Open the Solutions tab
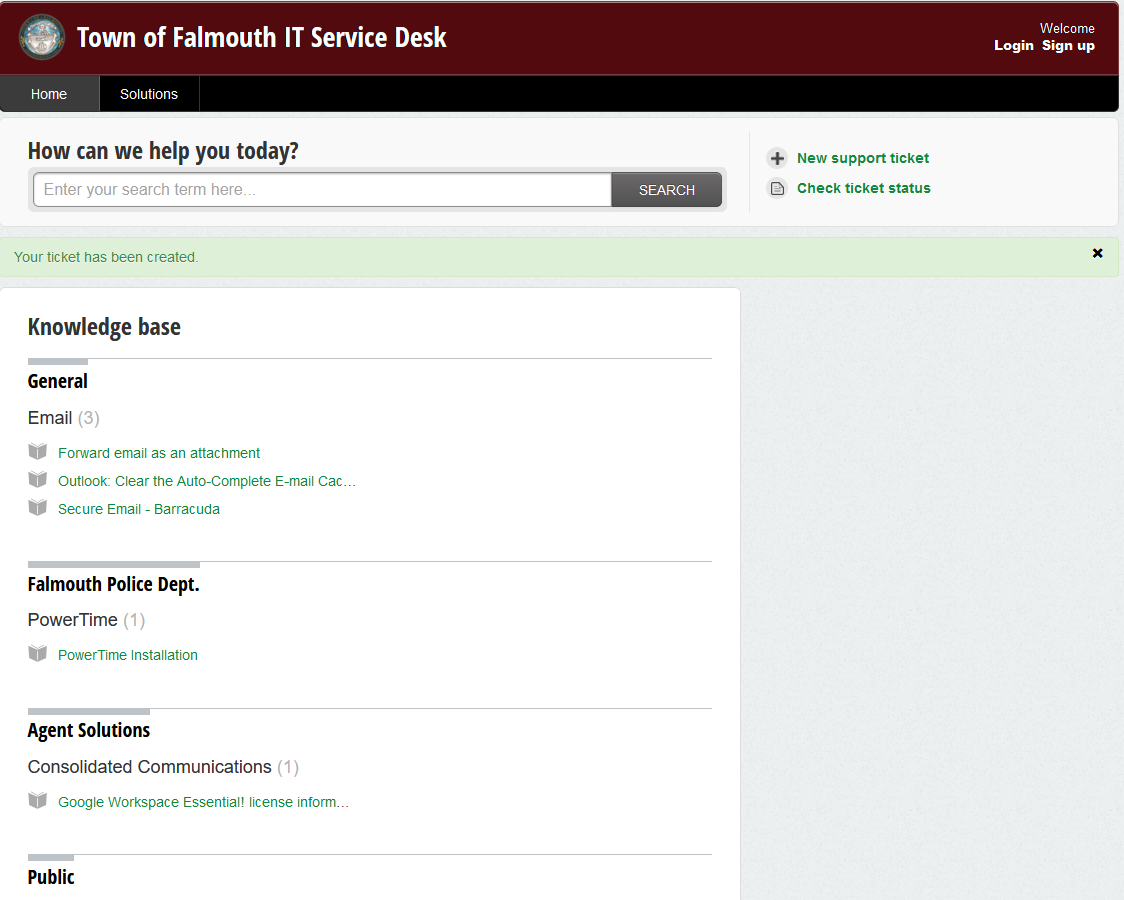This screenshot has width=1124, height=900. tap(149, 94)
